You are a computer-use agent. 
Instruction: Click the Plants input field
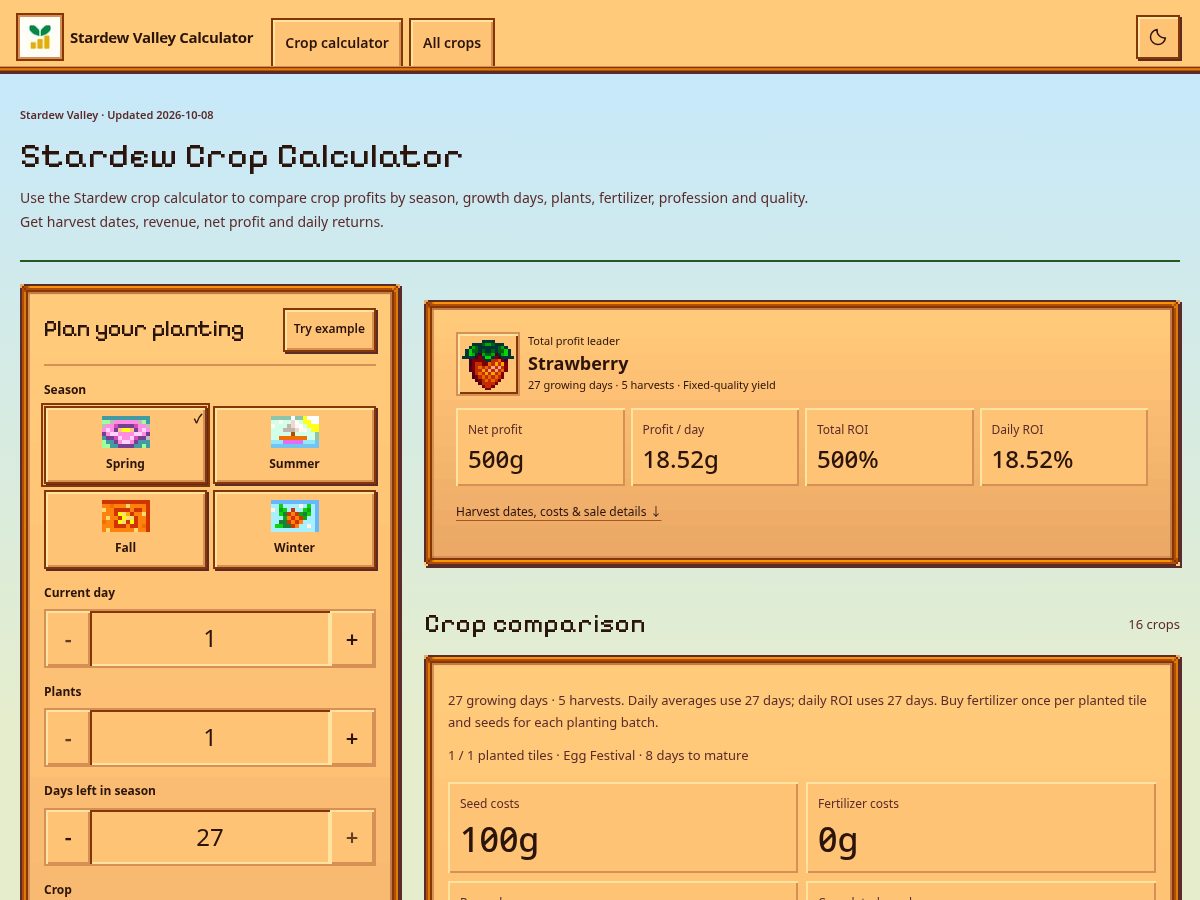(210, 738)
